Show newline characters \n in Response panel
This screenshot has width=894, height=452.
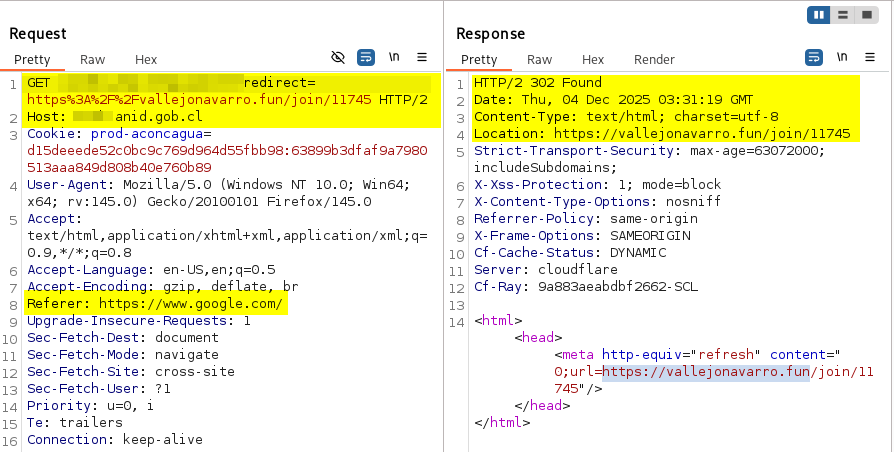842,57
